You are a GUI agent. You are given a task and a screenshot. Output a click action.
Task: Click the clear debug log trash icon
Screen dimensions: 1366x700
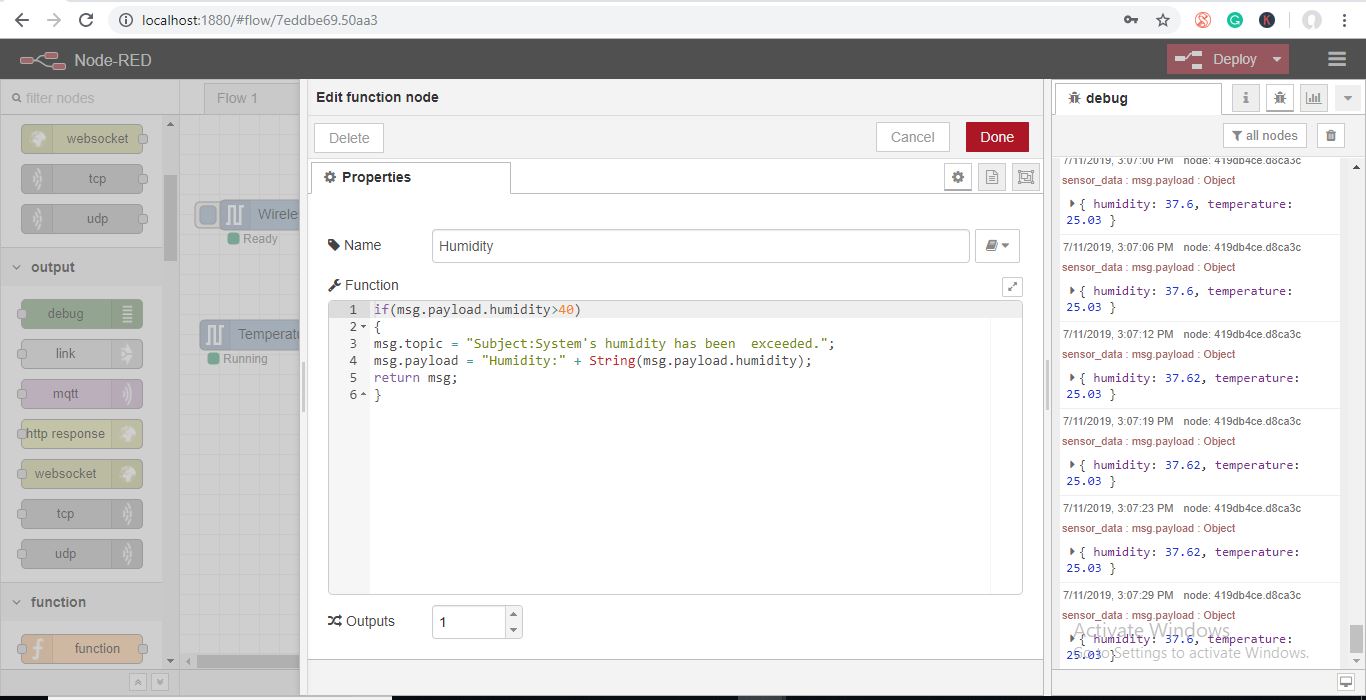point(1330,136)
